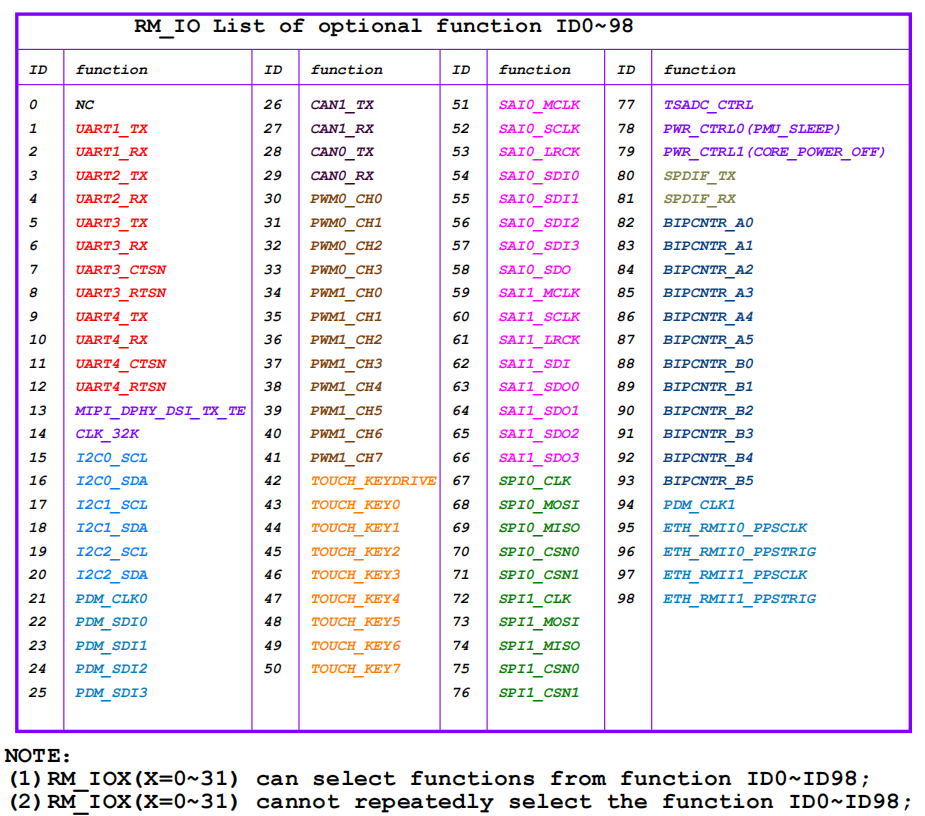Select SPI0_CSN1 function text

click(x=539, y=575)
